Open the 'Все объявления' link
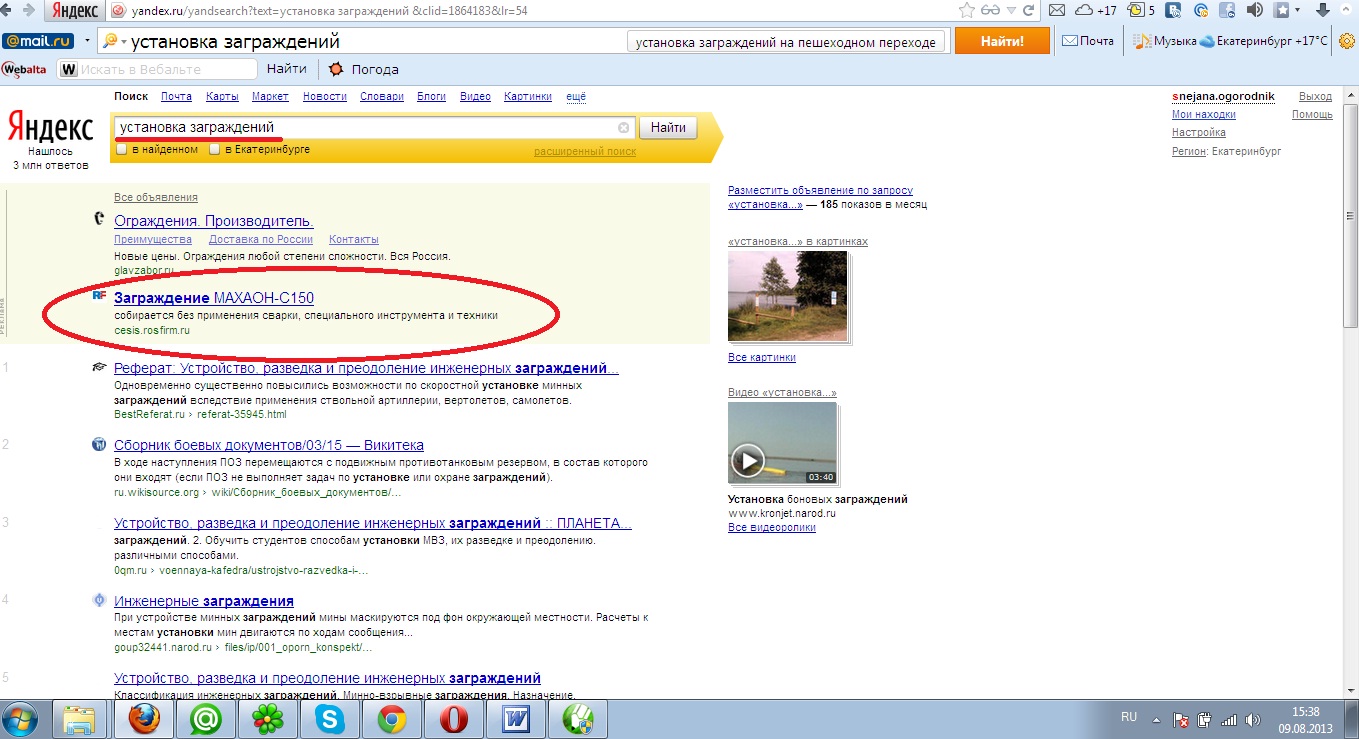1359x739 pixels. (x=156, y=197)
